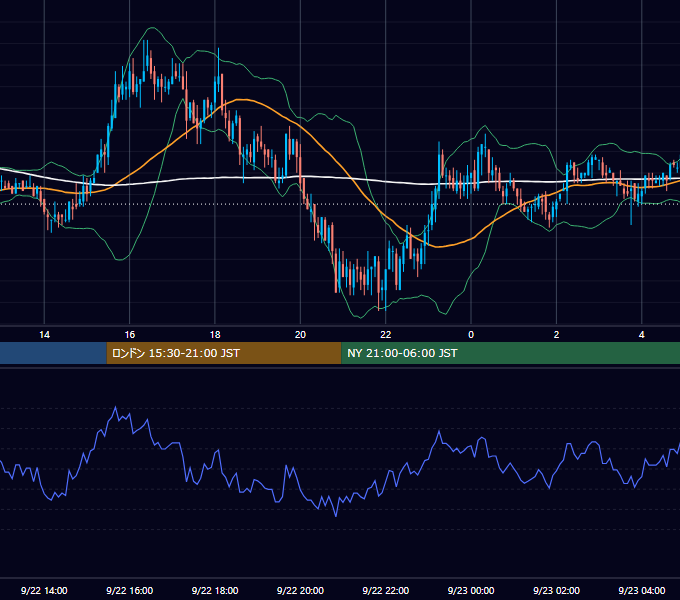Click the 9/22 16:00 date label
Viewport: 680px width, 600px height.
point(130,590)
